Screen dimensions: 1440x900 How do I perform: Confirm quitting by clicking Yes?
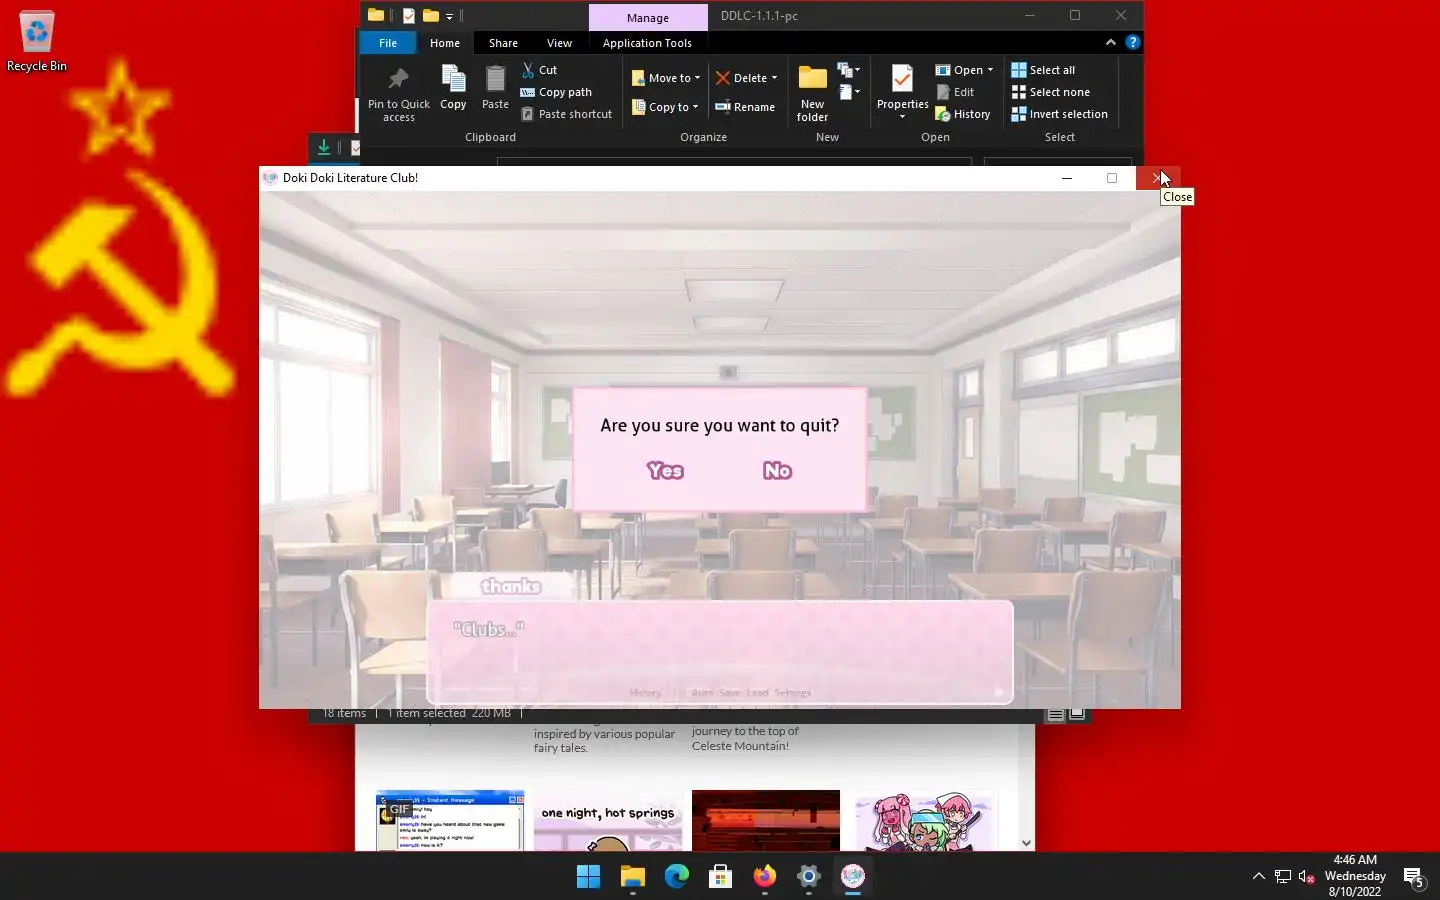665,470
